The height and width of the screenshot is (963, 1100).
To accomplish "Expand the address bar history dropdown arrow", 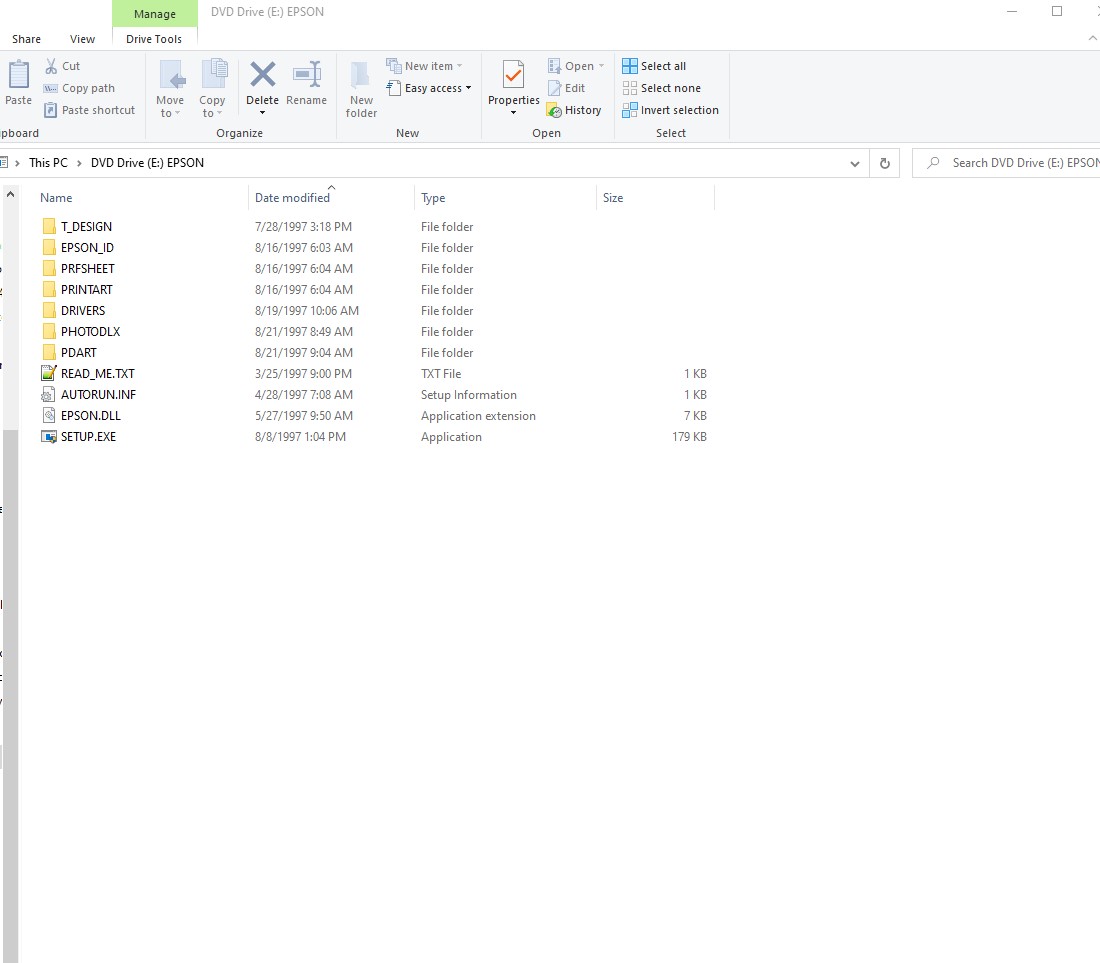I will click(x=854, y=163).
